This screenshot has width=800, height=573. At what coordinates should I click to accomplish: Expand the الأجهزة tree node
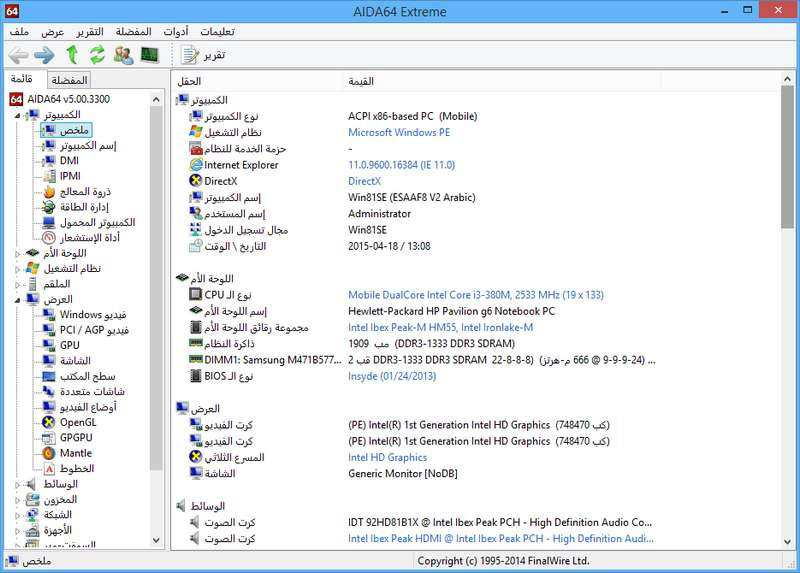(x=17, y=531)
